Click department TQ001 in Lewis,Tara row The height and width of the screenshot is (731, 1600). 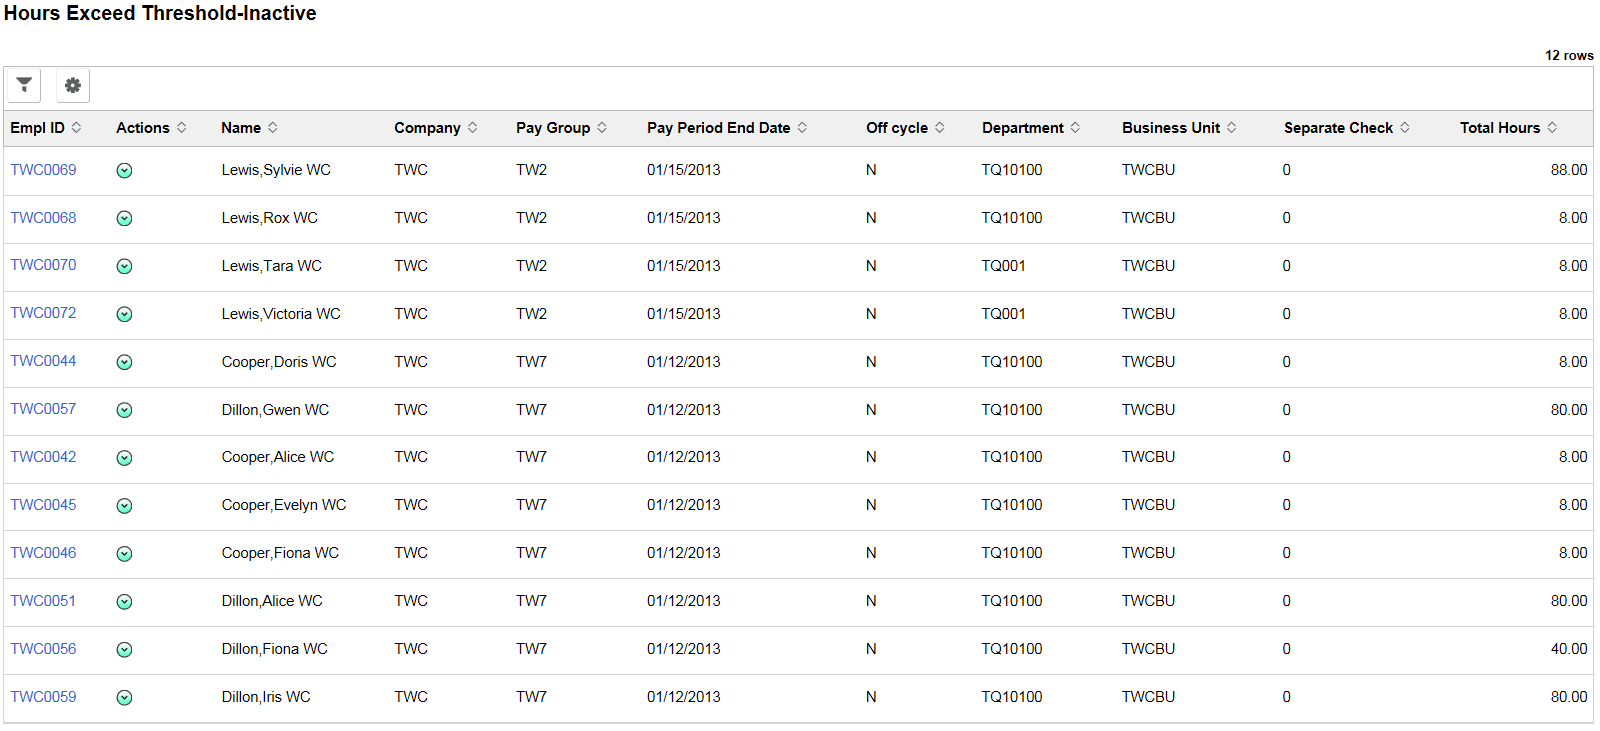[x=1003, y=266]
